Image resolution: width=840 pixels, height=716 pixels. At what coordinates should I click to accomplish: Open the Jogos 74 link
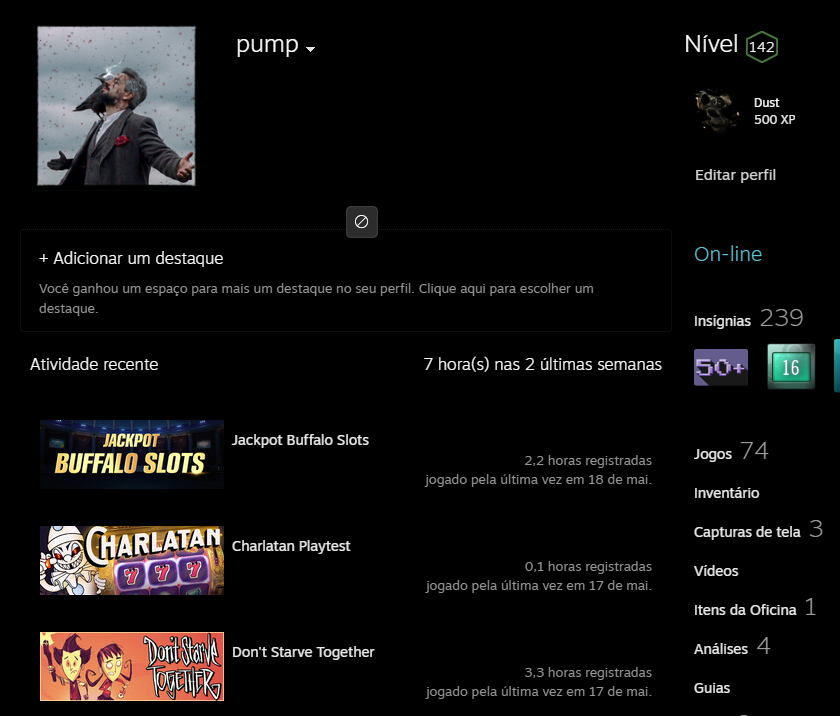731,451
